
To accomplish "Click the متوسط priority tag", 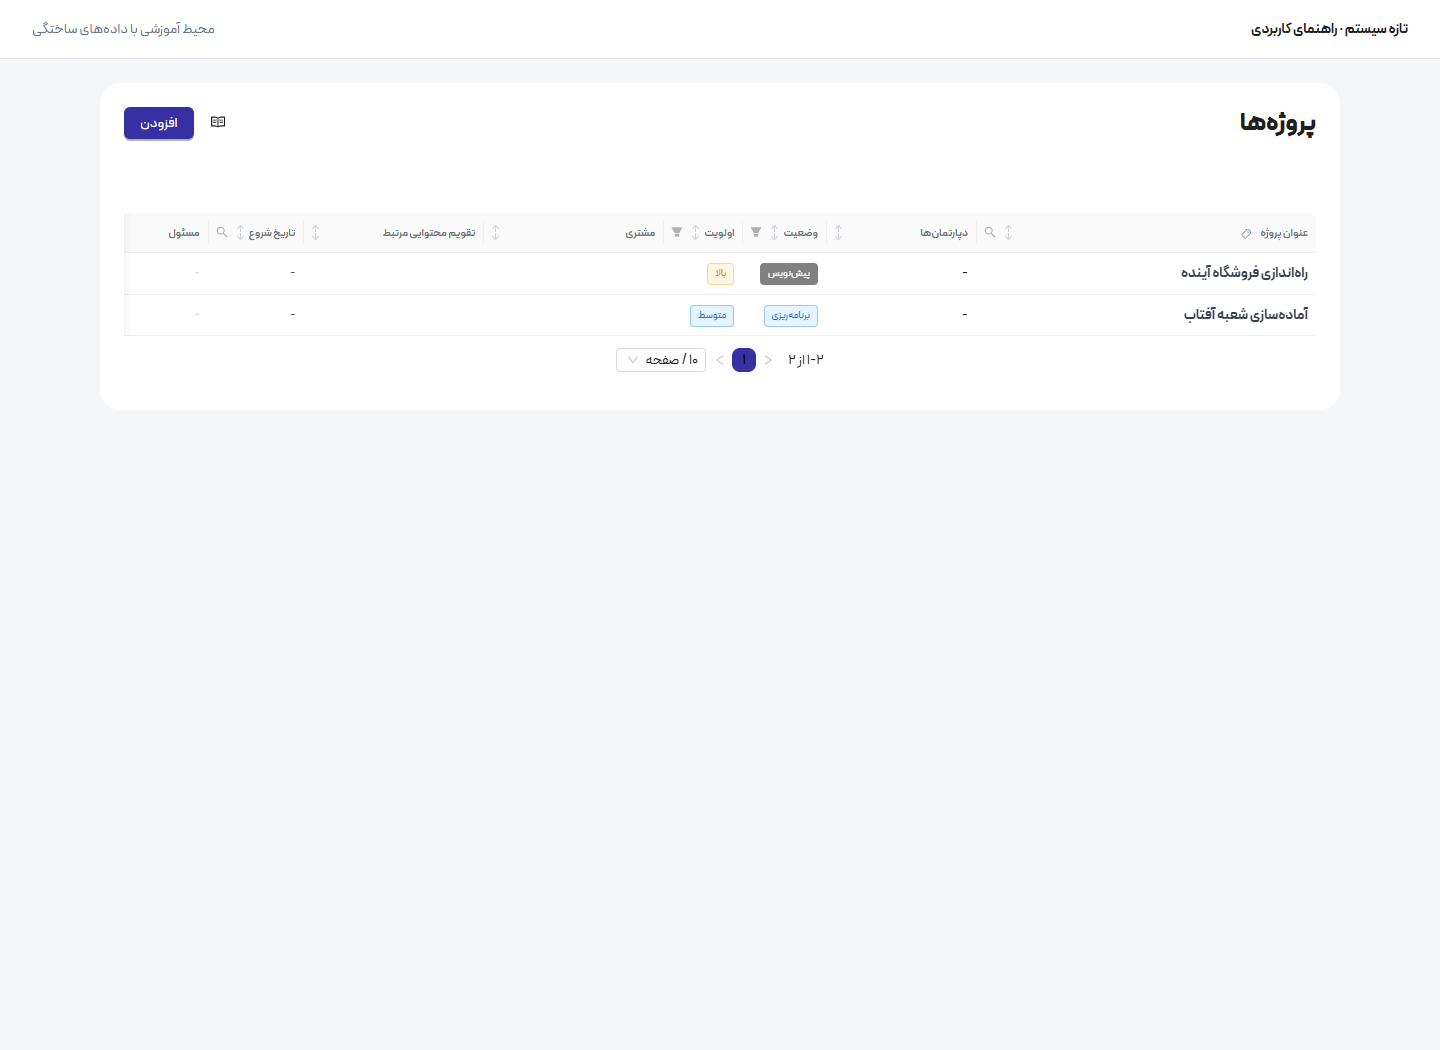I will click(712, 316).
